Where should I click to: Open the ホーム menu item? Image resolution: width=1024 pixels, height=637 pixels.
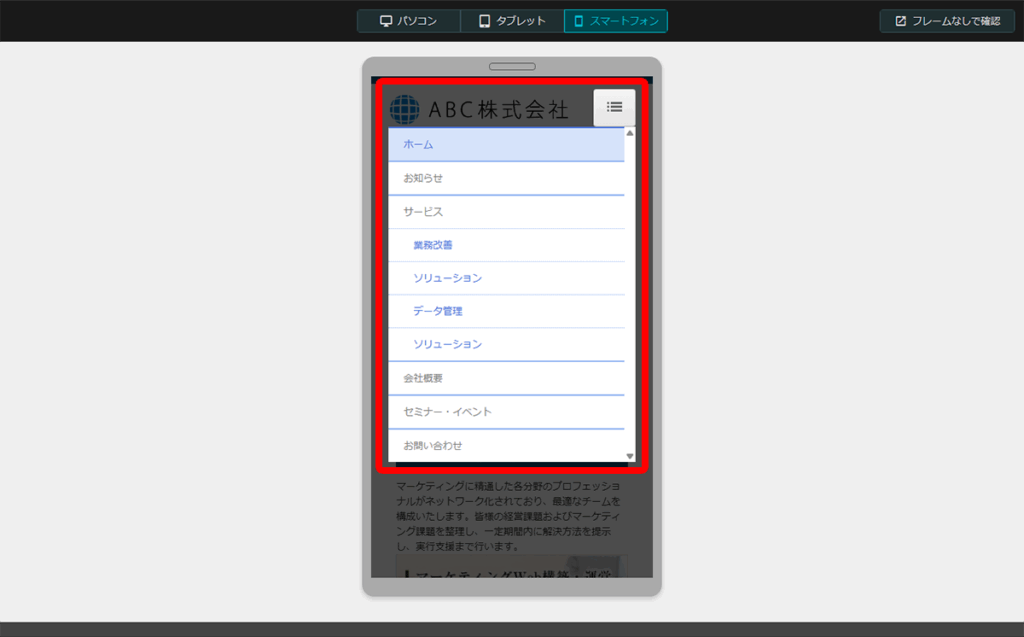[418, 145]
